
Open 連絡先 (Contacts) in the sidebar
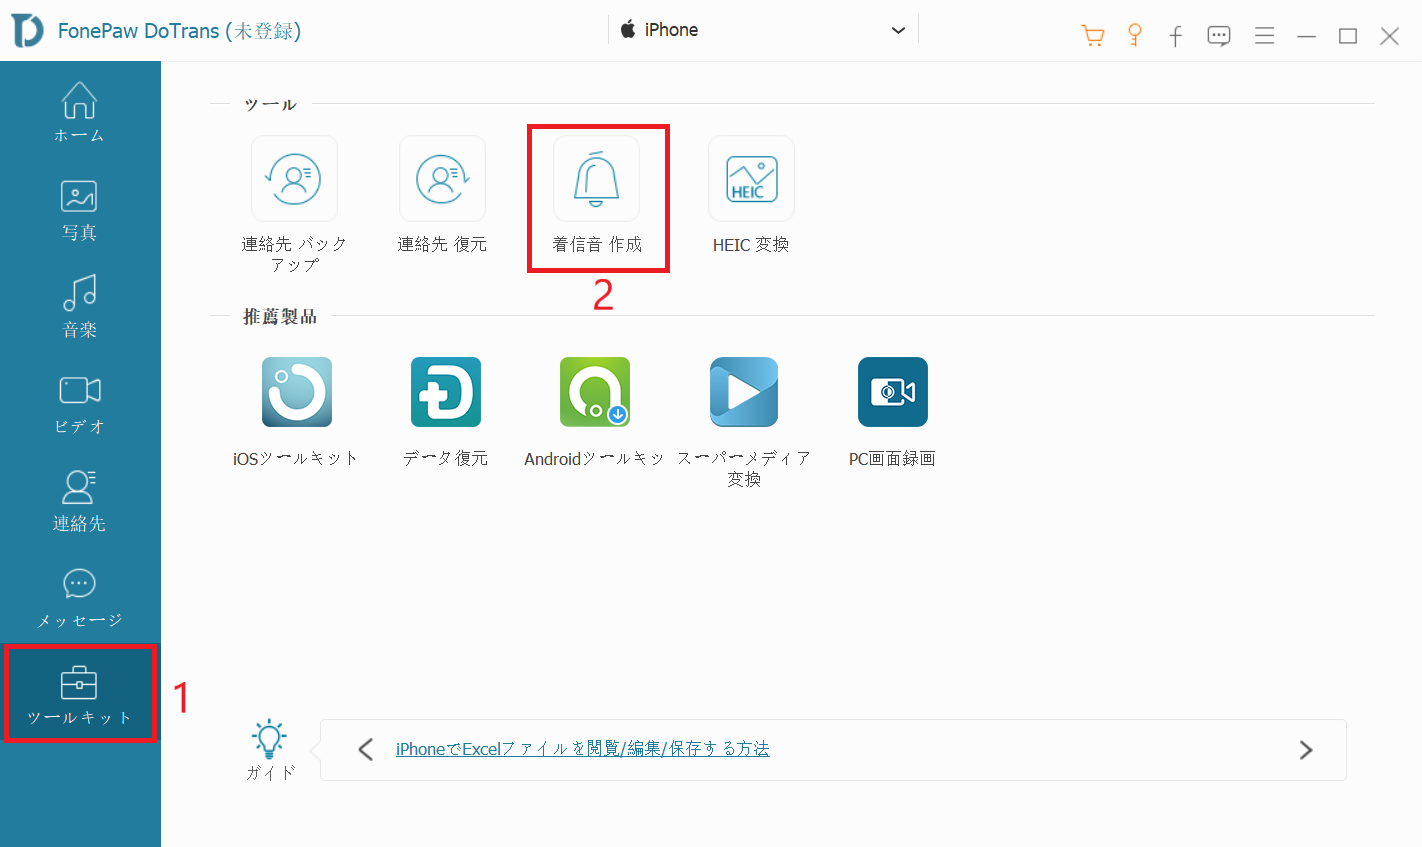tap(79, 501)
